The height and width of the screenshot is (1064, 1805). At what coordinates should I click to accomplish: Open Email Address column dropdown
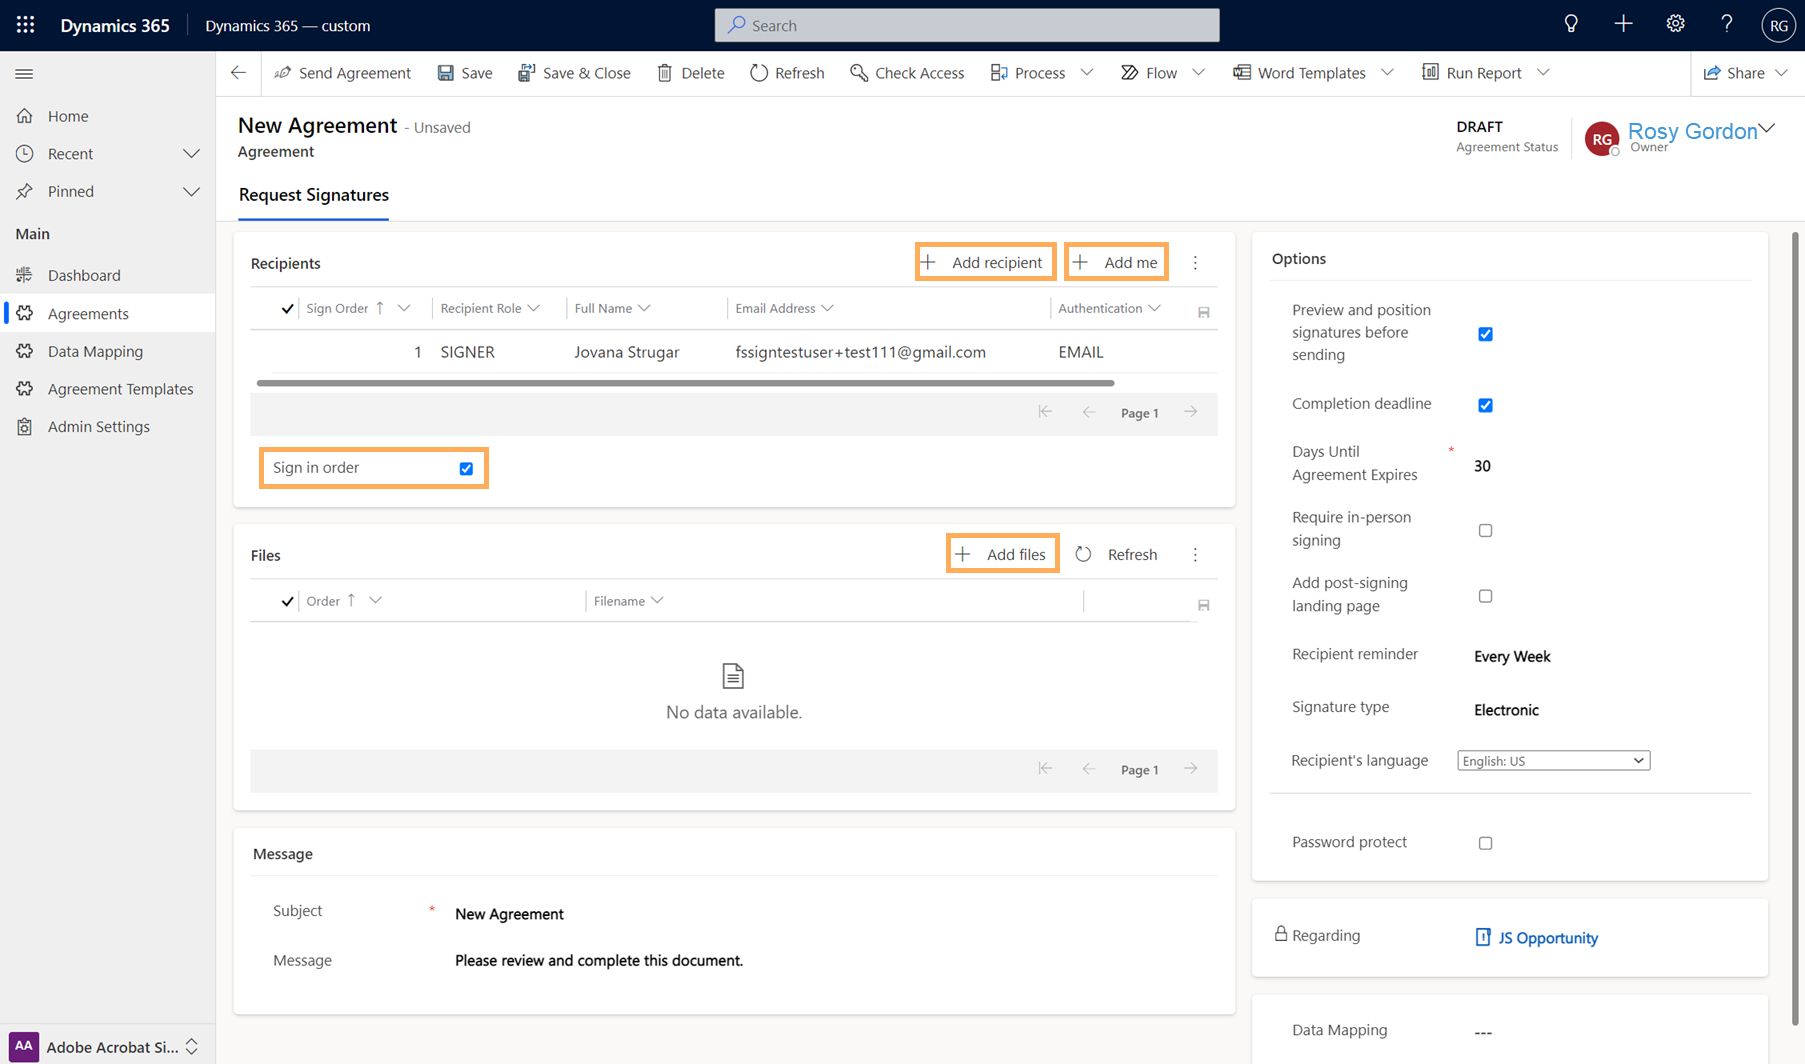pos(827,308)
